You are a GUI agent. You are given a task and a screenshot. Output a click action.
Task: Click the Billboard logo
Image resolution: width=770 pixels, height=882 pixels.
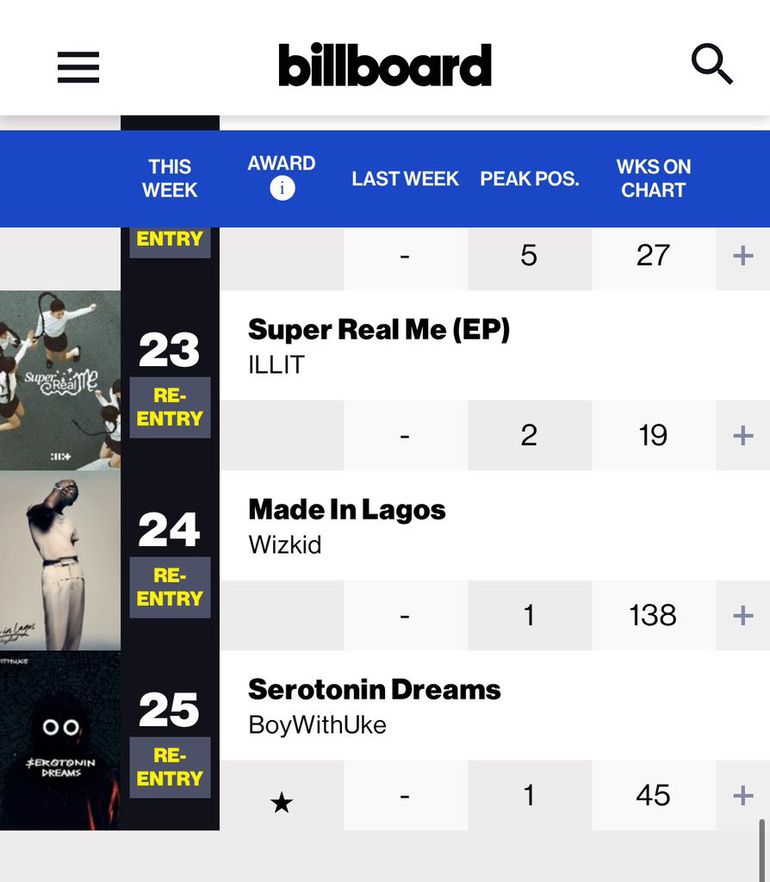pos(385,65)
